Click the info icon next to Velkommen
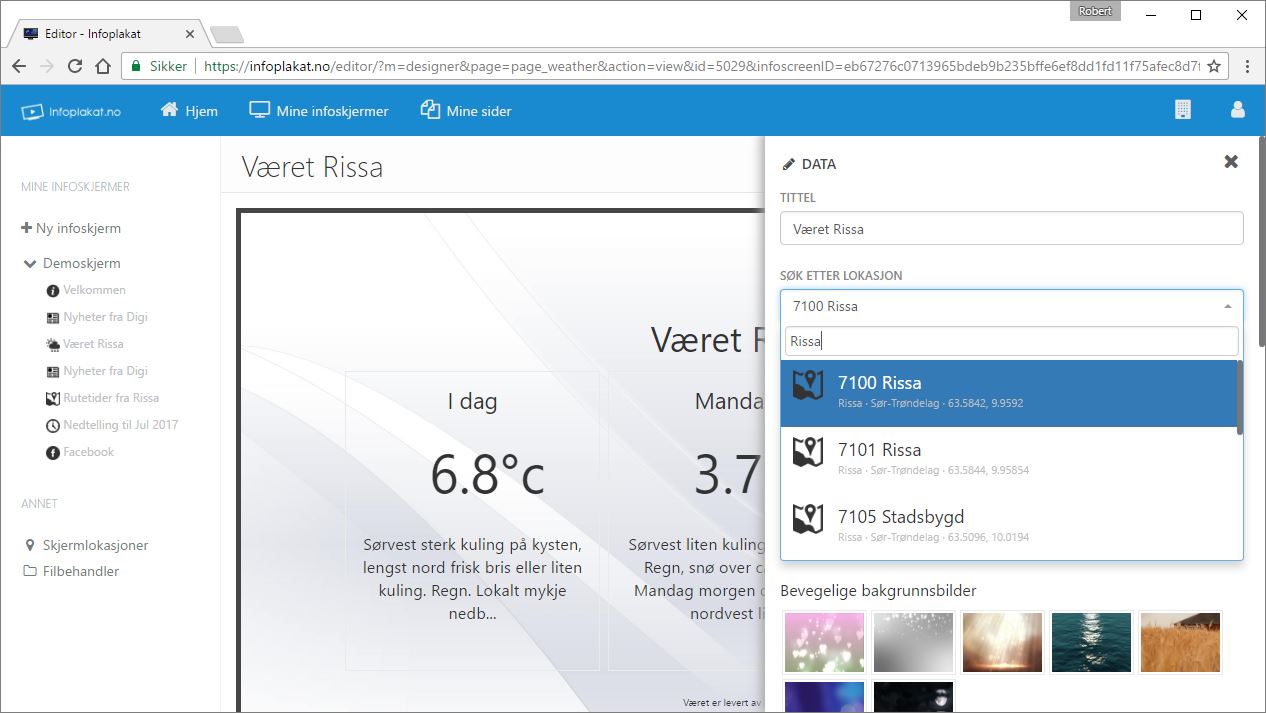1266x713 pixels. [x=53, y=291]
